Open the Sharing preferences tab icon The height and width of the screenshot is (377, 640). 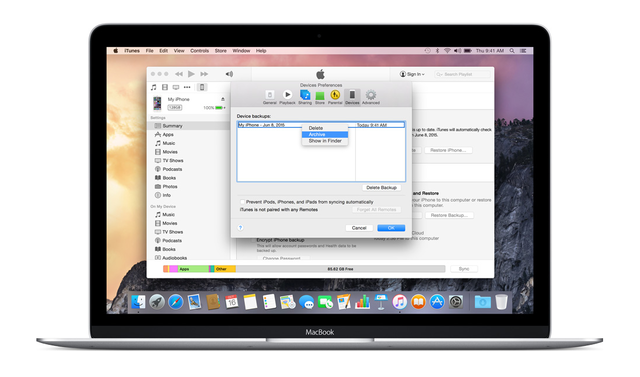[x=305, y=95]
